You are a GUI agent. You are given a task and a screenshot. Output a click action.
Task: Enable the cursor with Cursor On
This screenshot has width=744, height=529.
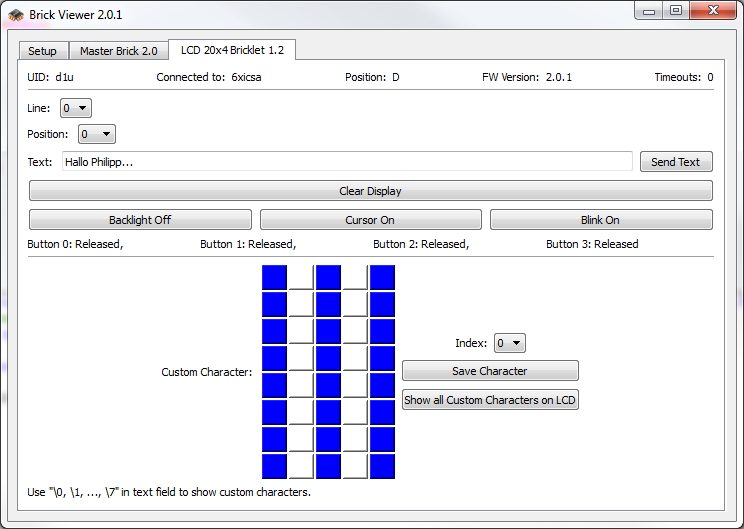[x=370, y=220]
